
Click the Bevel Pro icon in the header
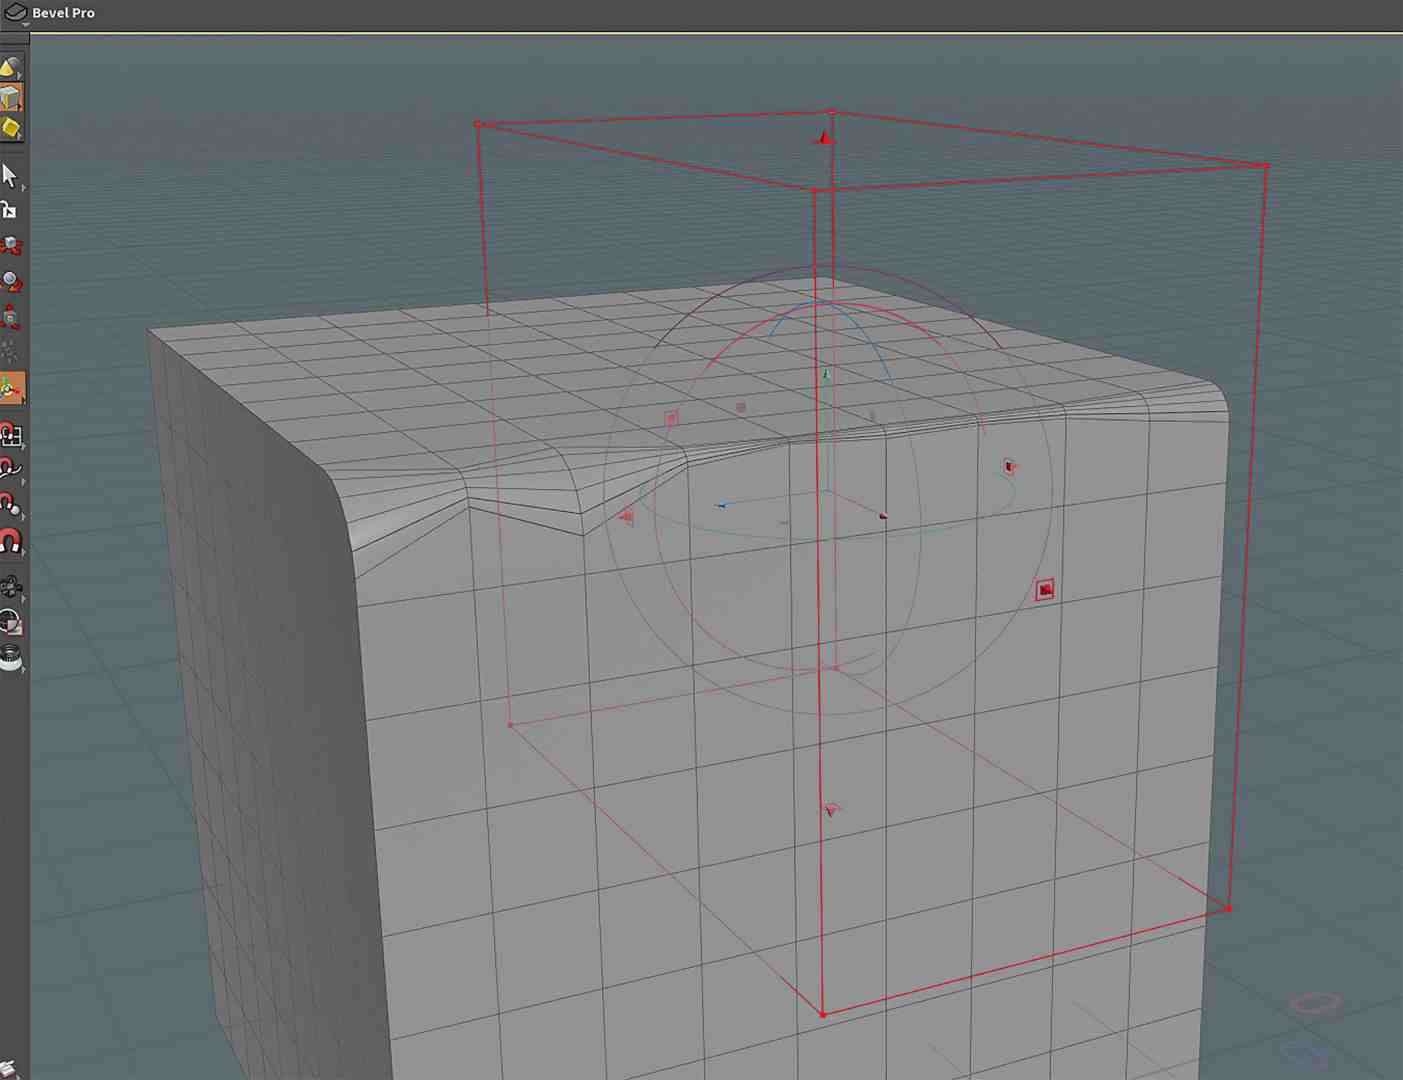coord(13,11)
